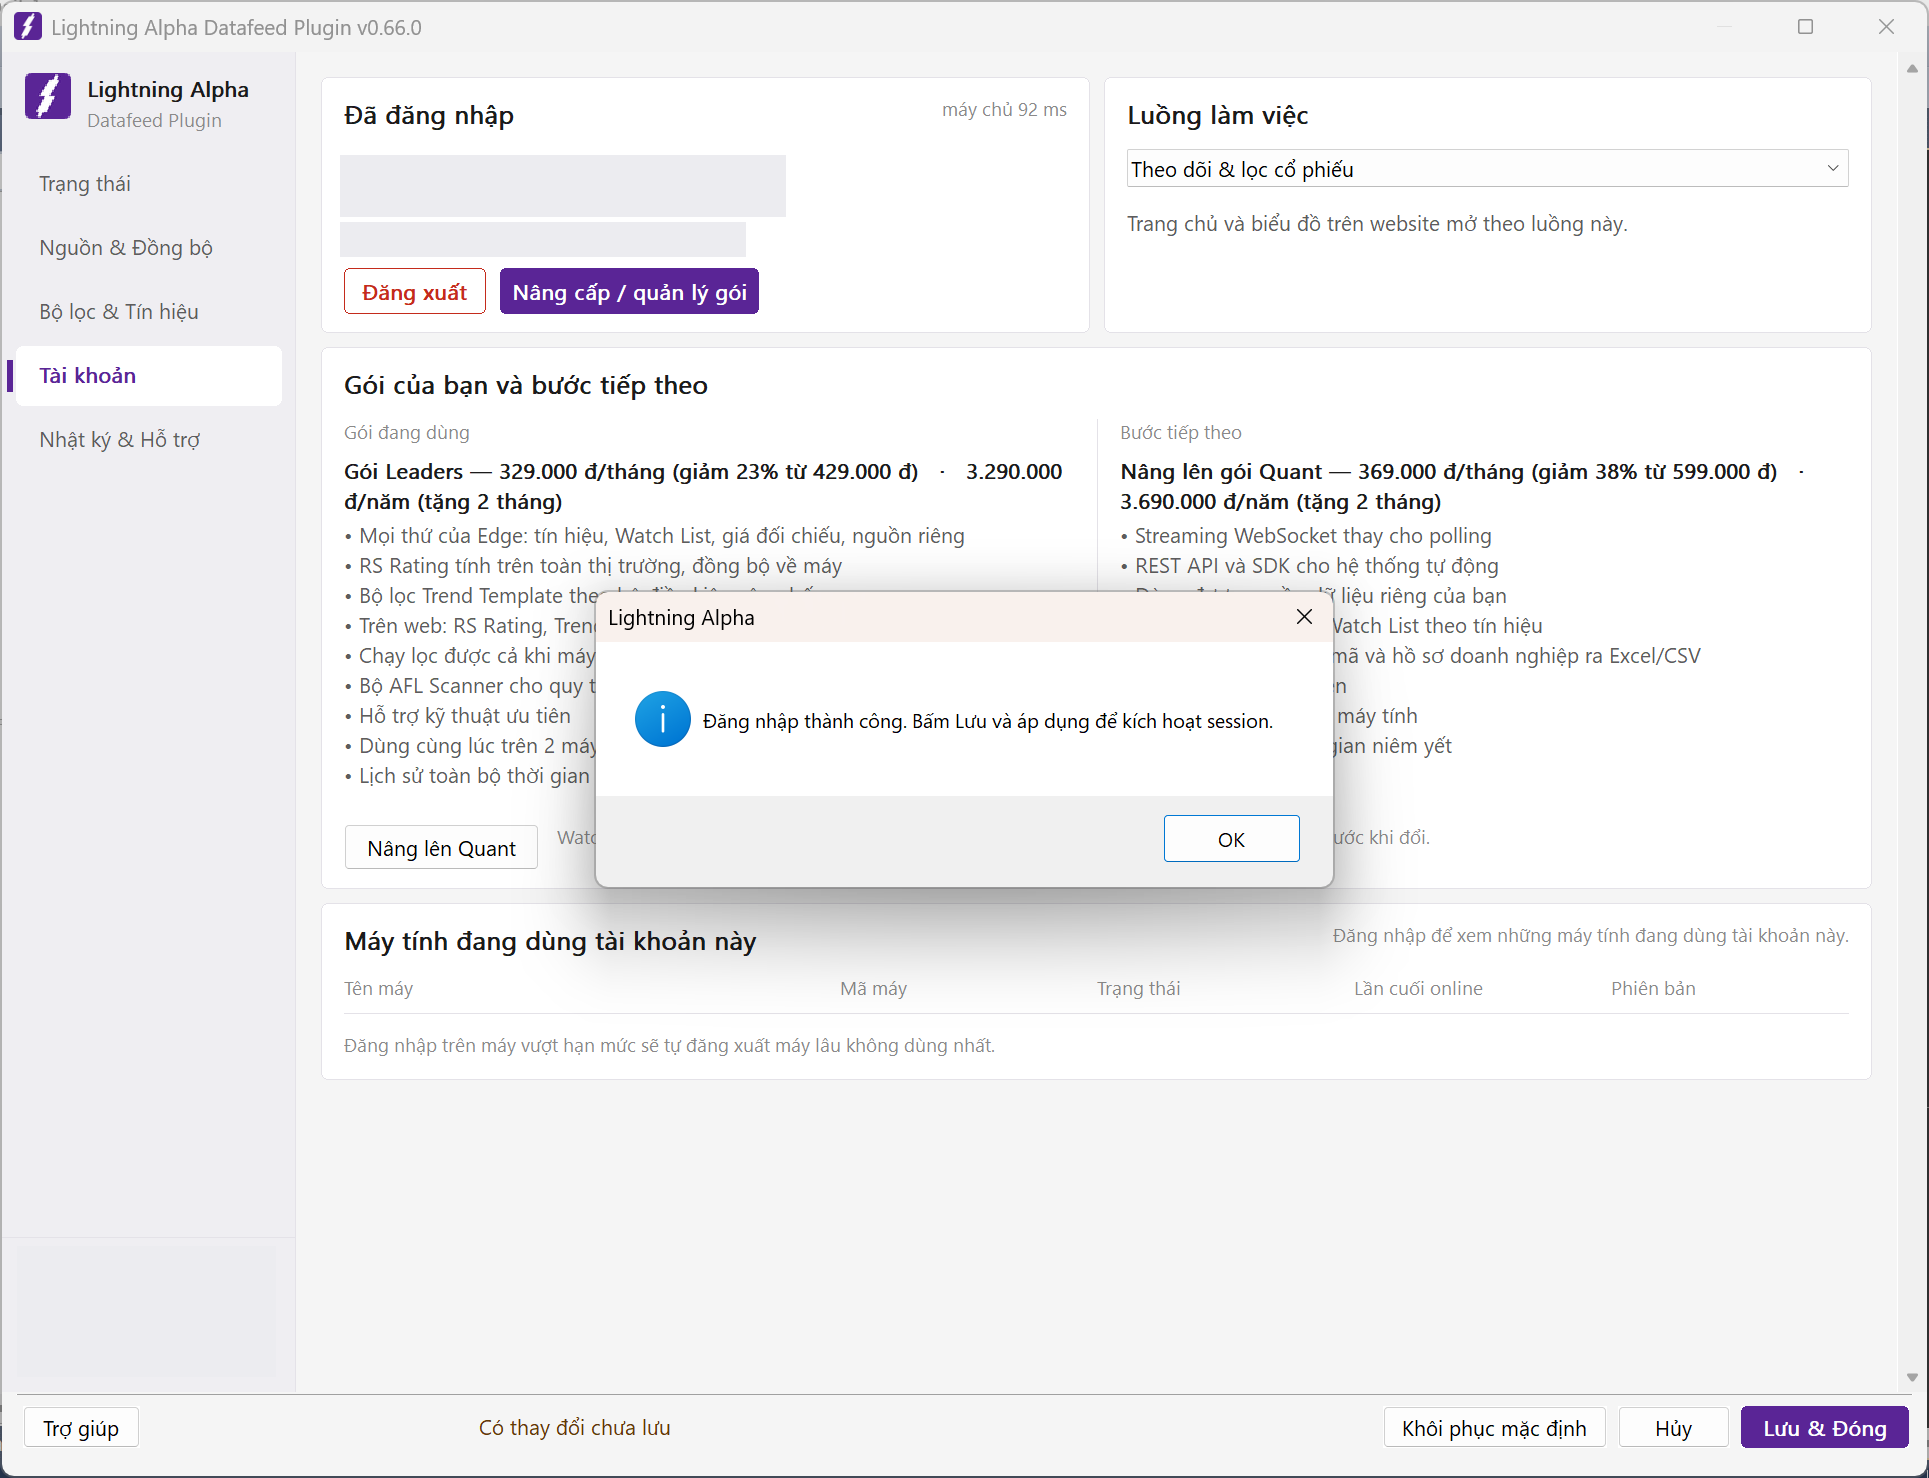
Task: Open the 'Theo dõi & lọc cổ phiếu' combo box
Action: 1487,168
